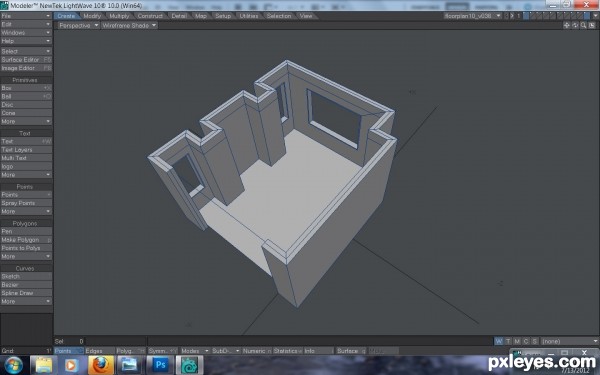Image resolution: width=600 pixels, height=375 pixels.
Task: Open the Info panel
Action: coord(319,351)
